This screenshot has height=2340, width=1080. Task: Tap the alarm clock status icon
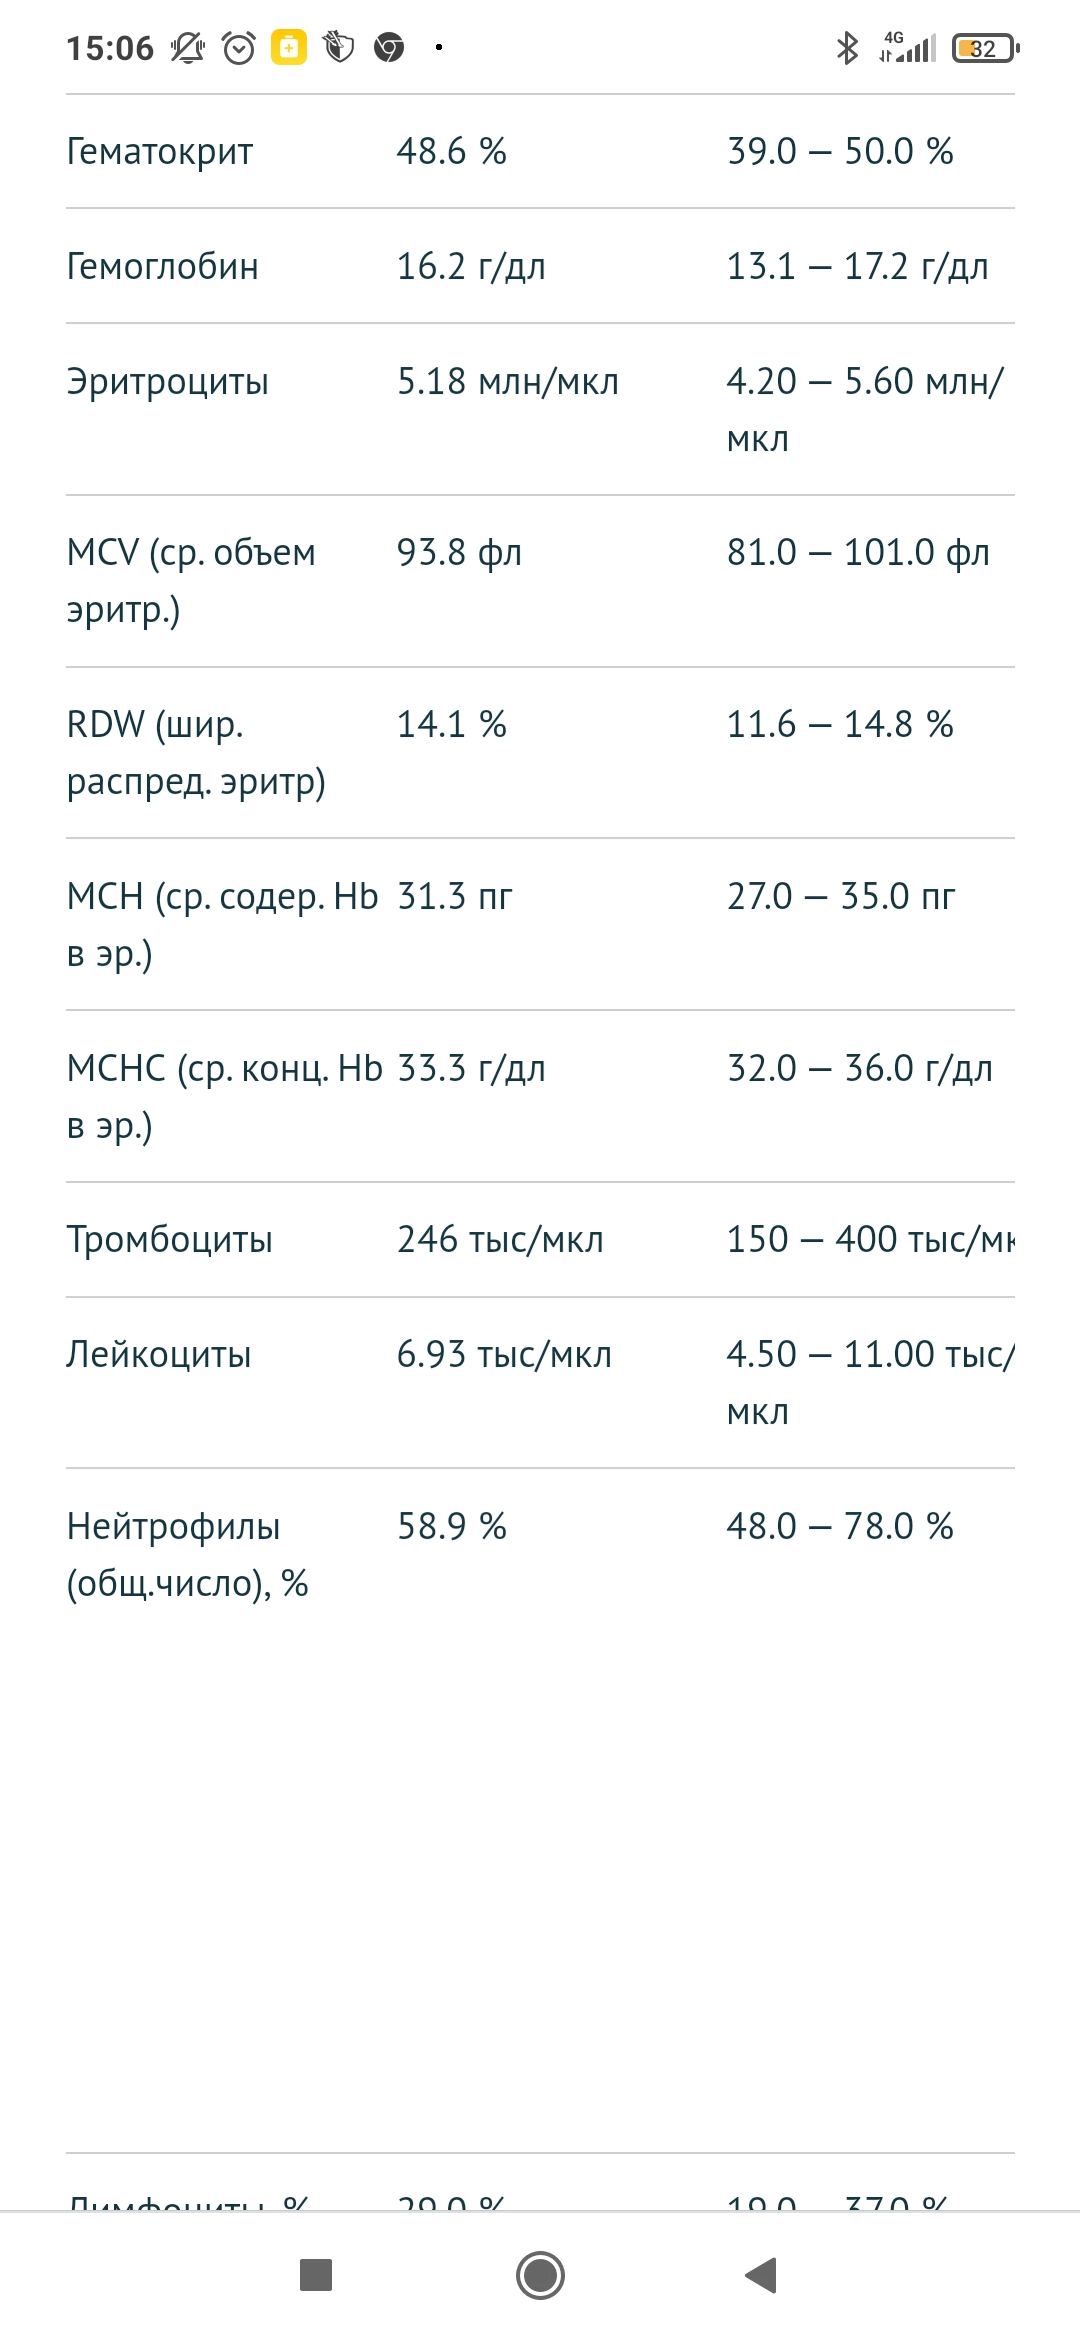(x=239, y=47)
